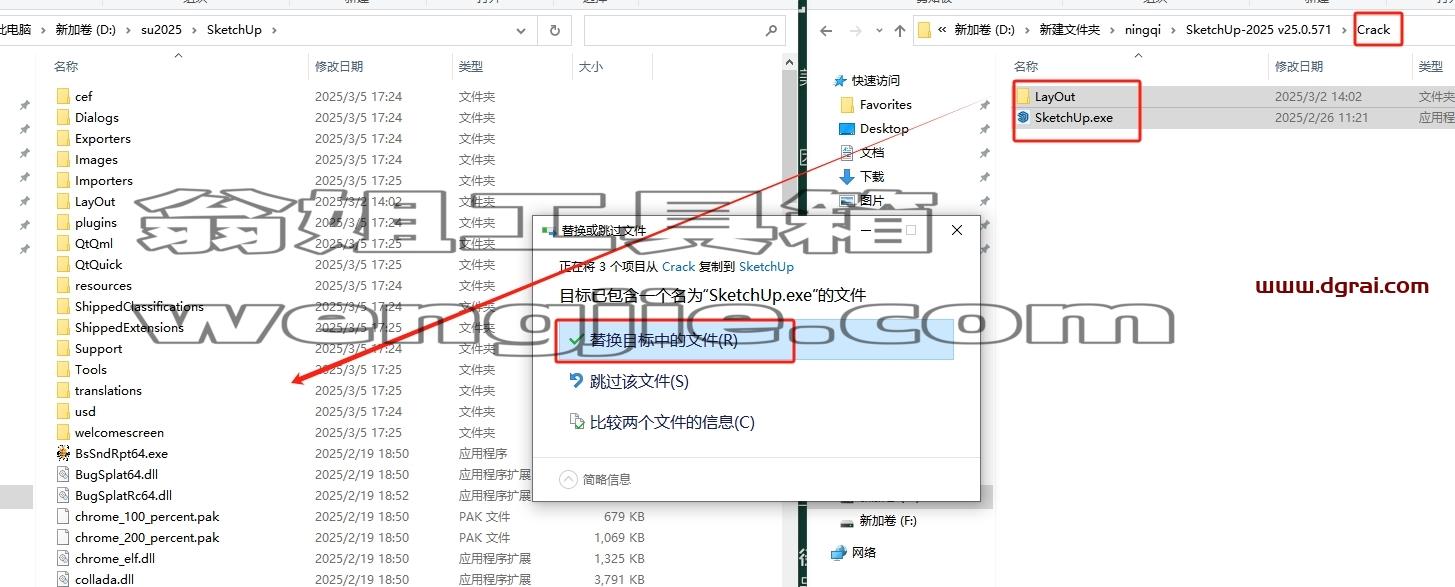Image resolution: width=1455 pixels, height=587 pixels.
Task: Select welcomescreen folder icon
Action: (64, 432)
